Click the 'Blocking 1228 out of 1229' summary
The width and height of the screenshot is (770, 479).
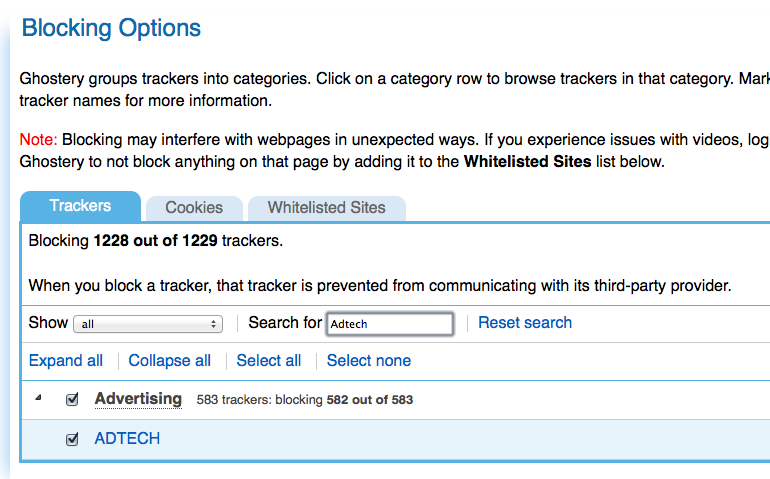point(157,241)
